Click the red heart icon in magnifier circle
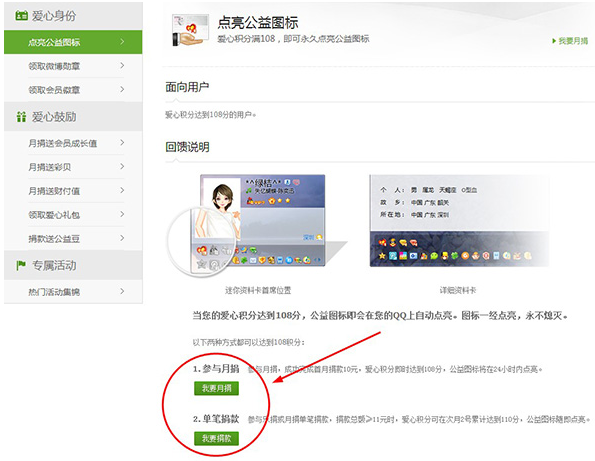Screen dimensions: 595x461 [202, 250]
